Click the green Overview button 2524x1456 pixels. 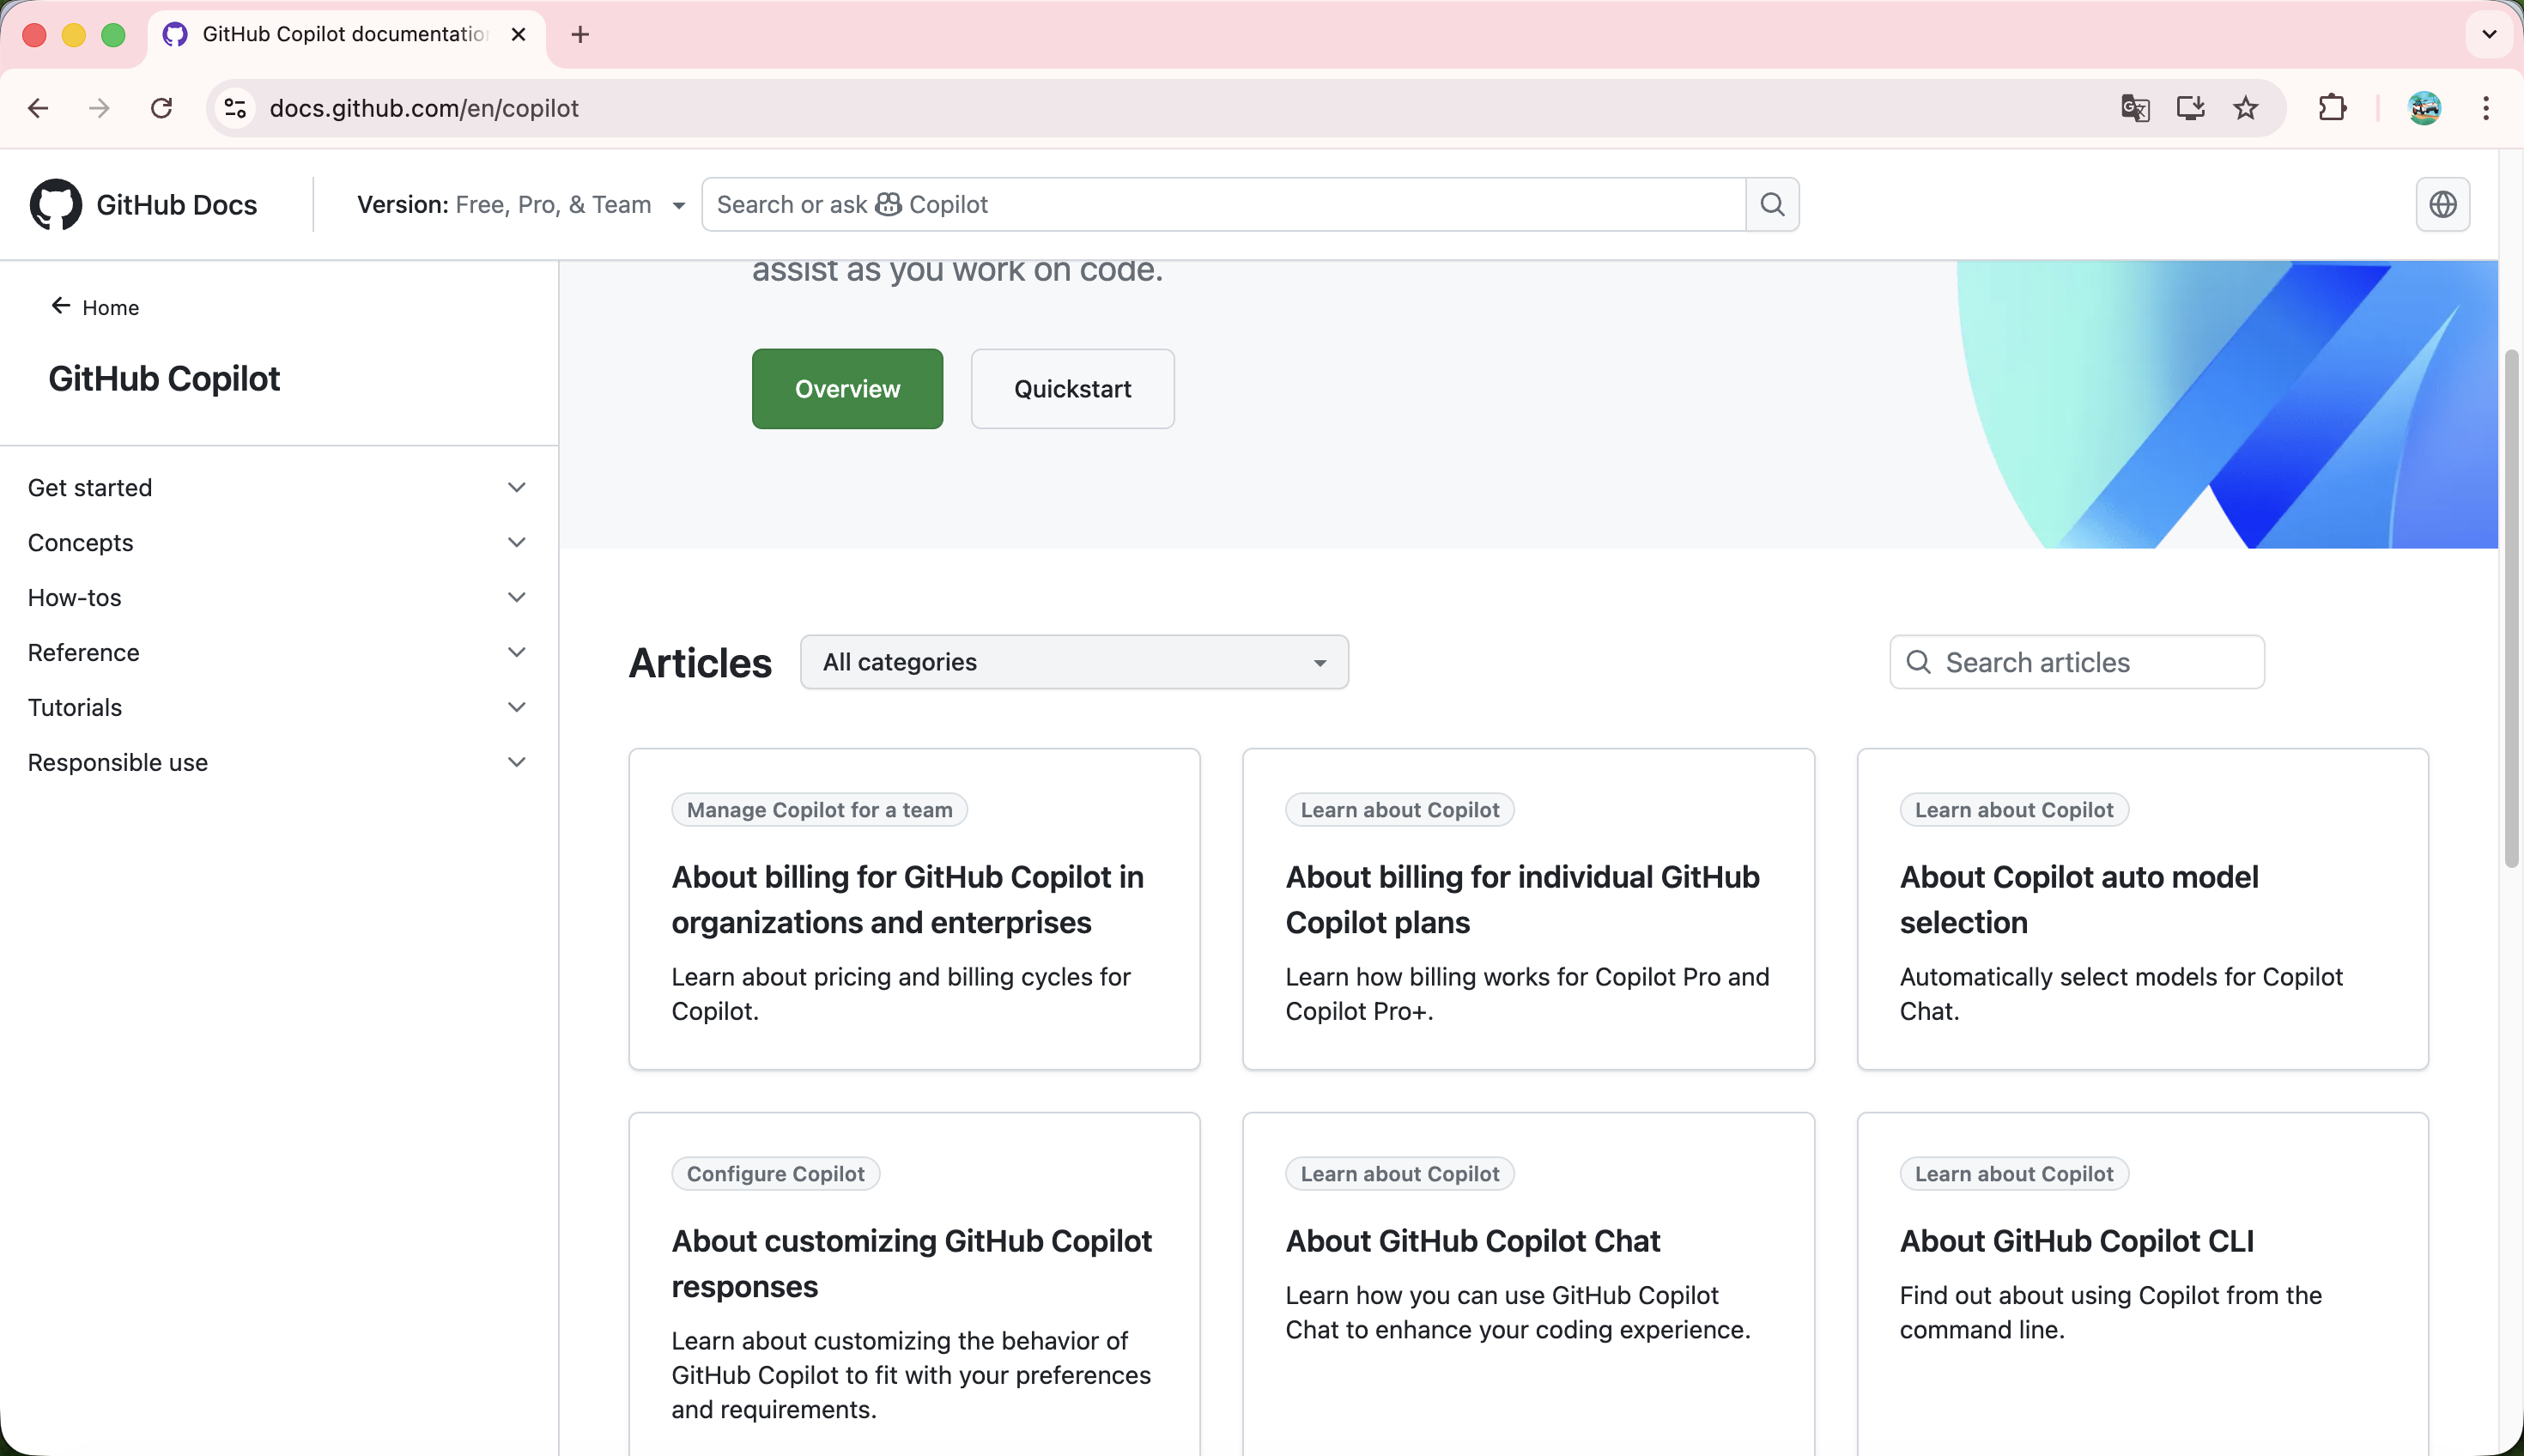[x=847, y=389]
